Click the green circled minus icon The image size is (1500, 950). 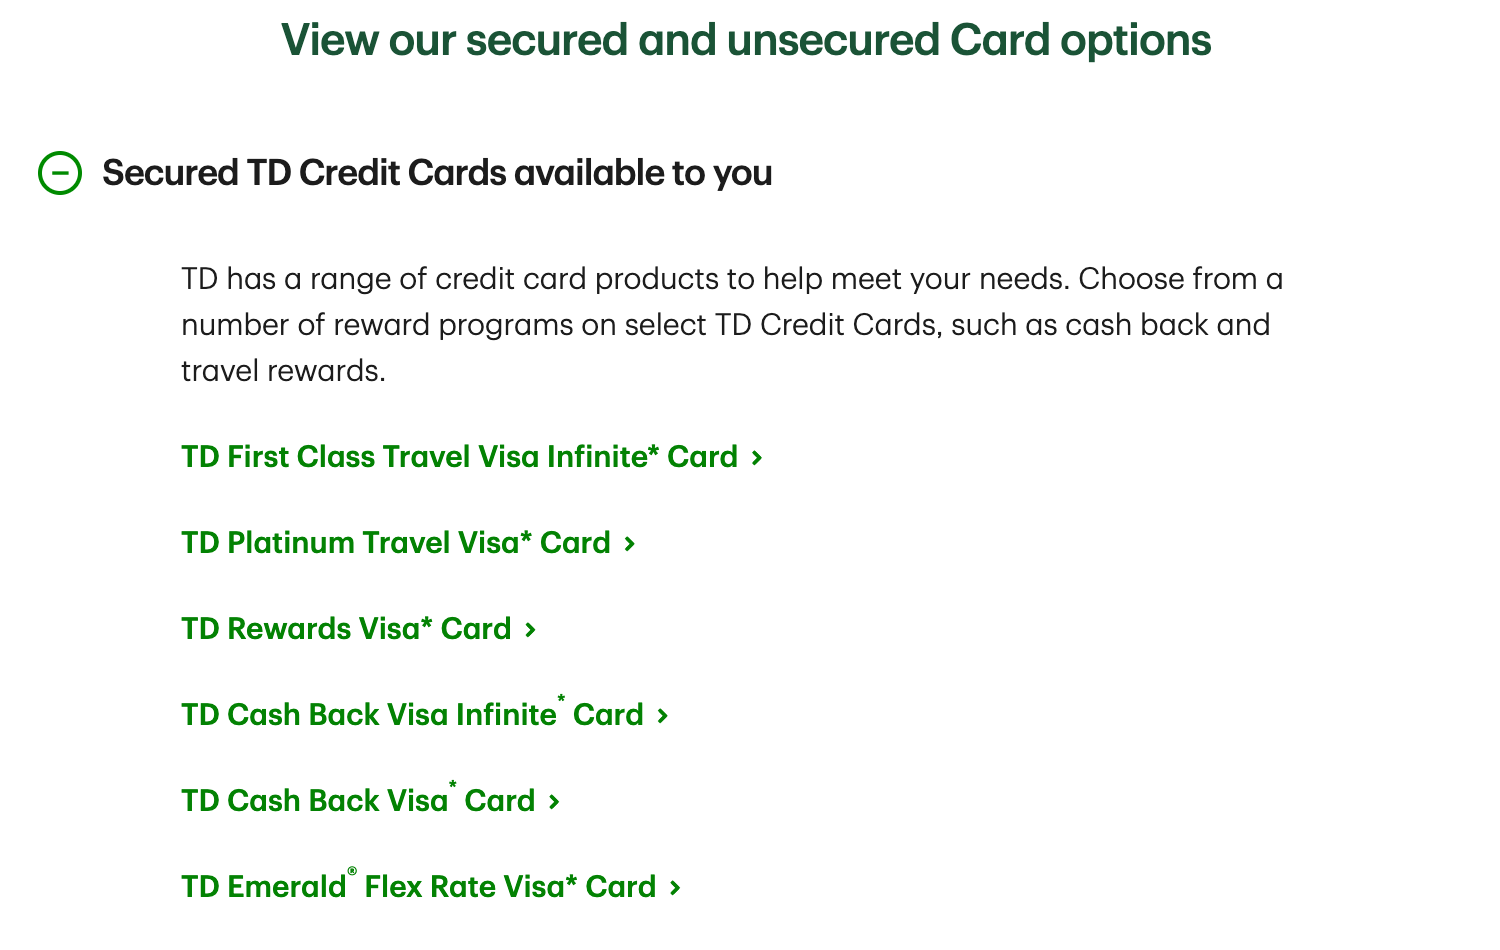[x=60, y=173]
